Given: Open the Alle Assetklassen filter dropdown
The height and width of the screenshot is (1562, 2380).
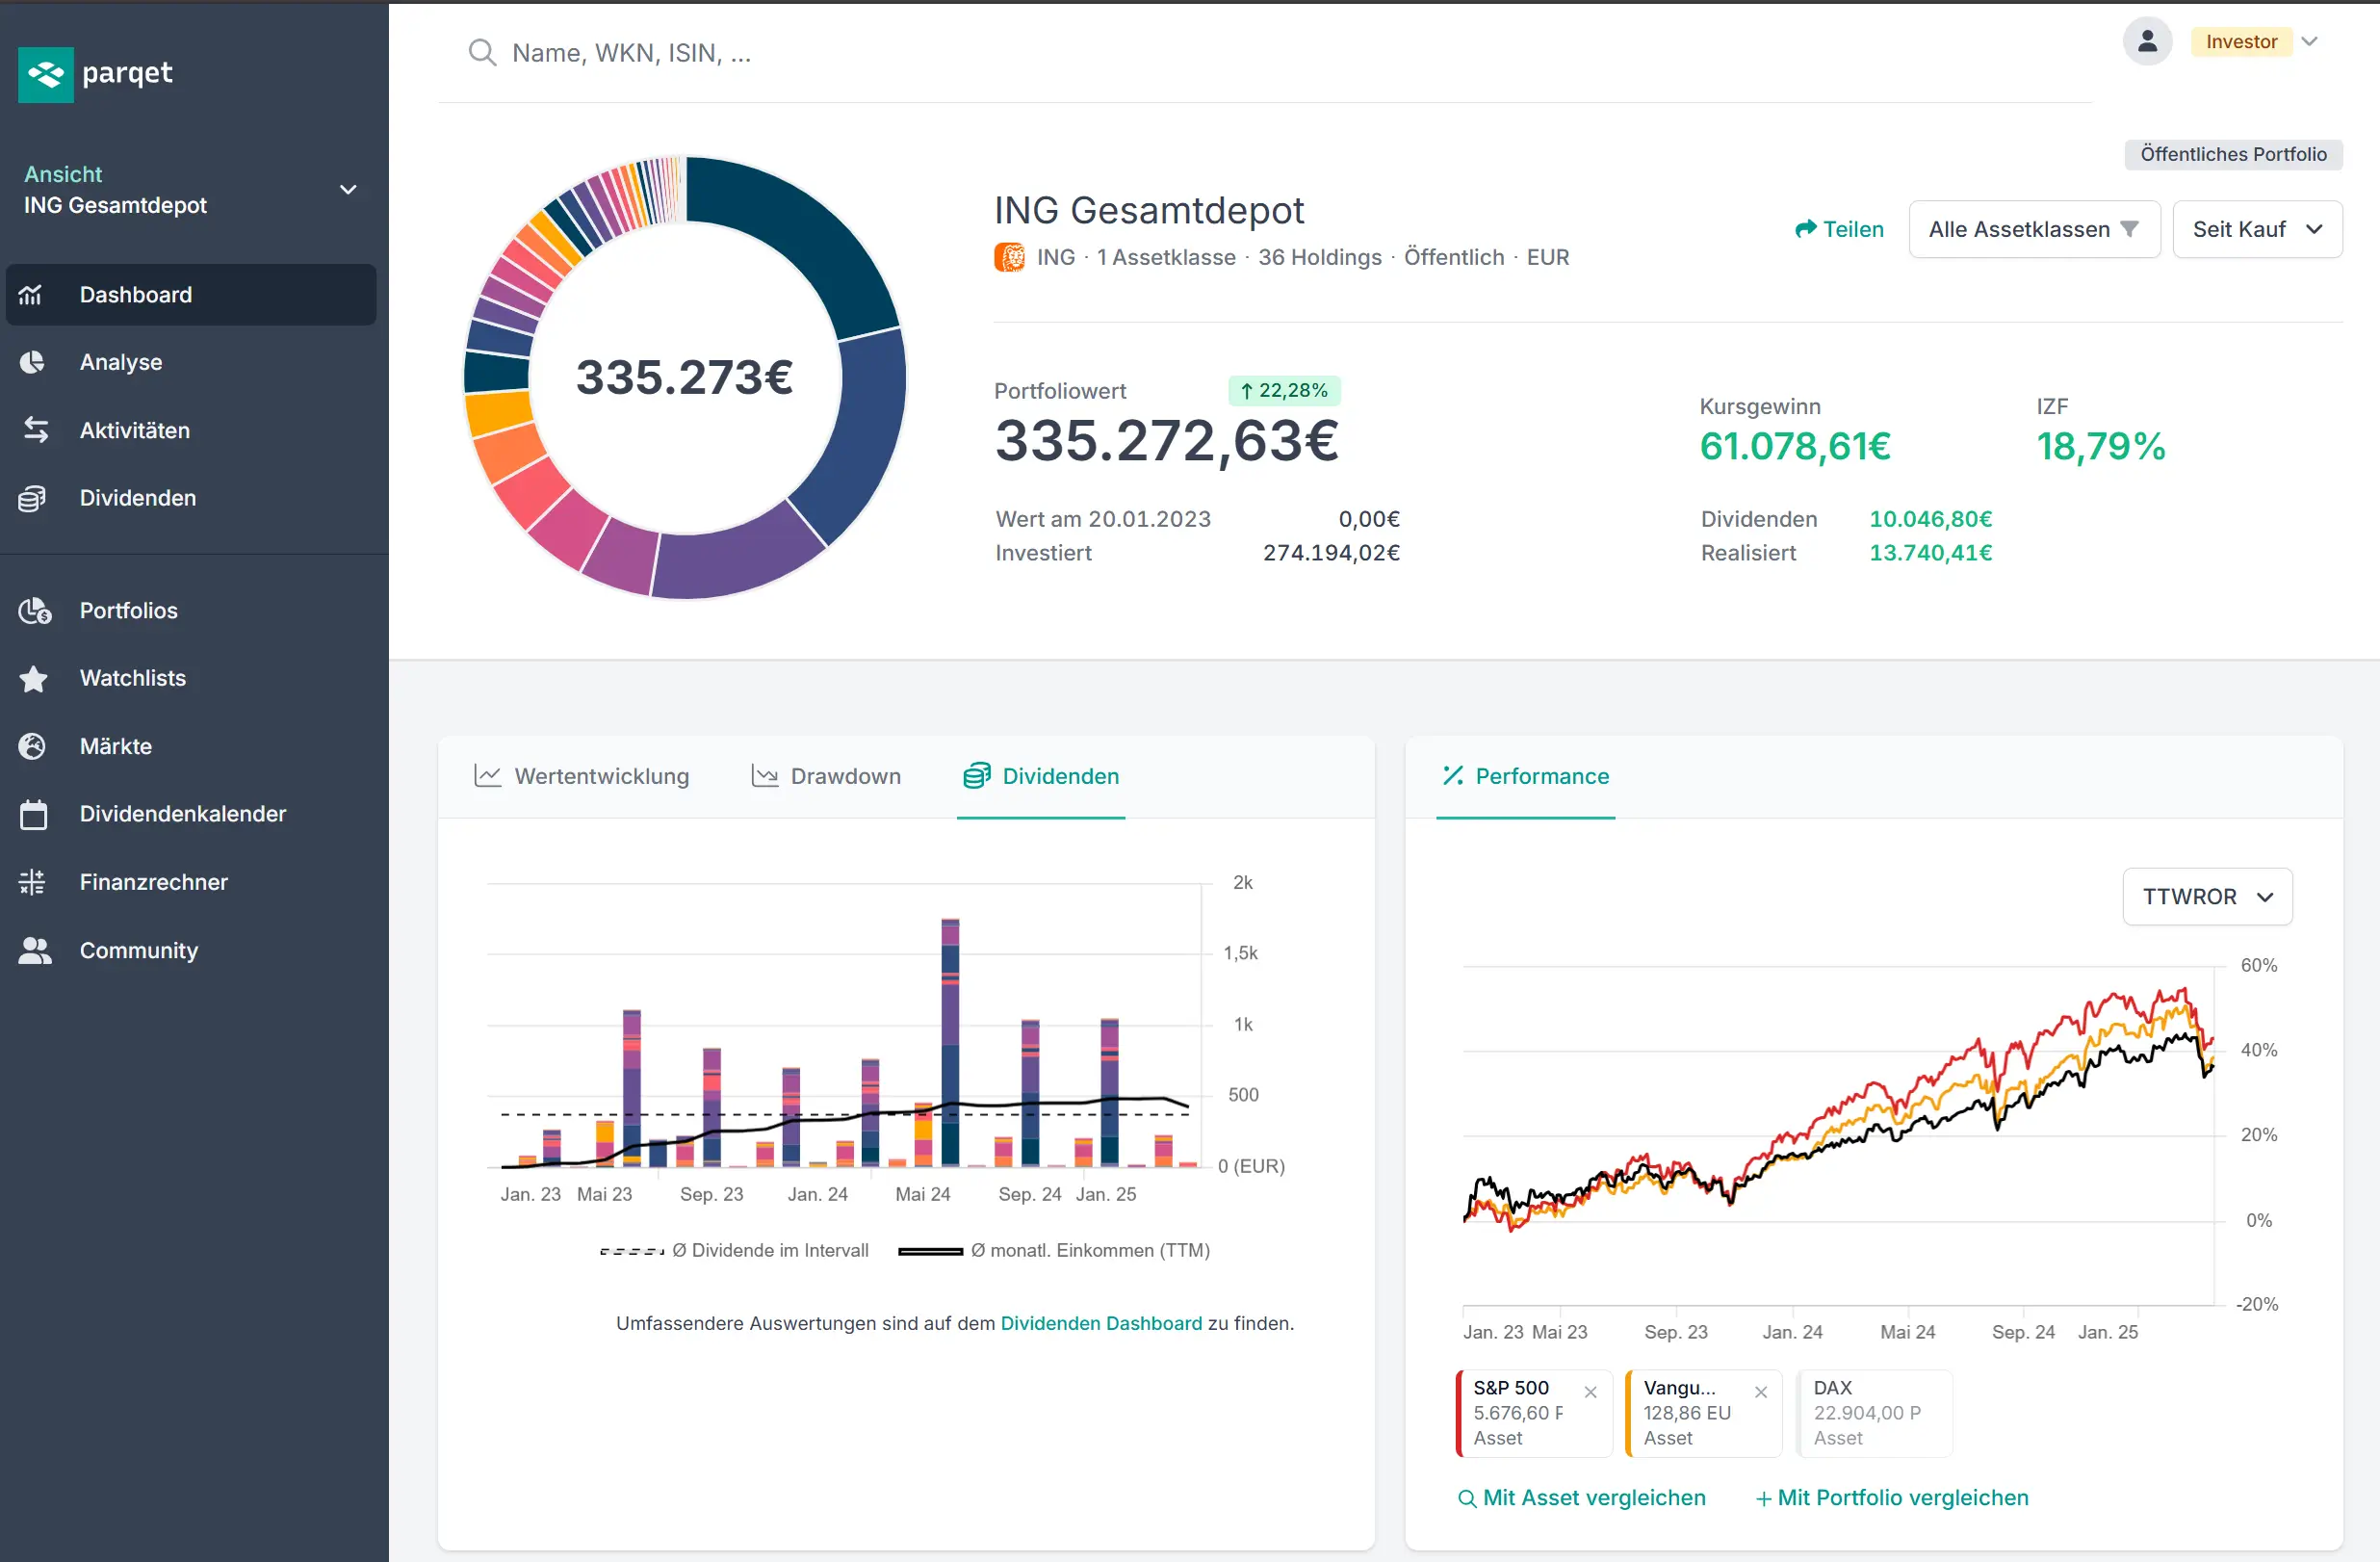Looking at the screenshot, I should [x=2034, y=229].
